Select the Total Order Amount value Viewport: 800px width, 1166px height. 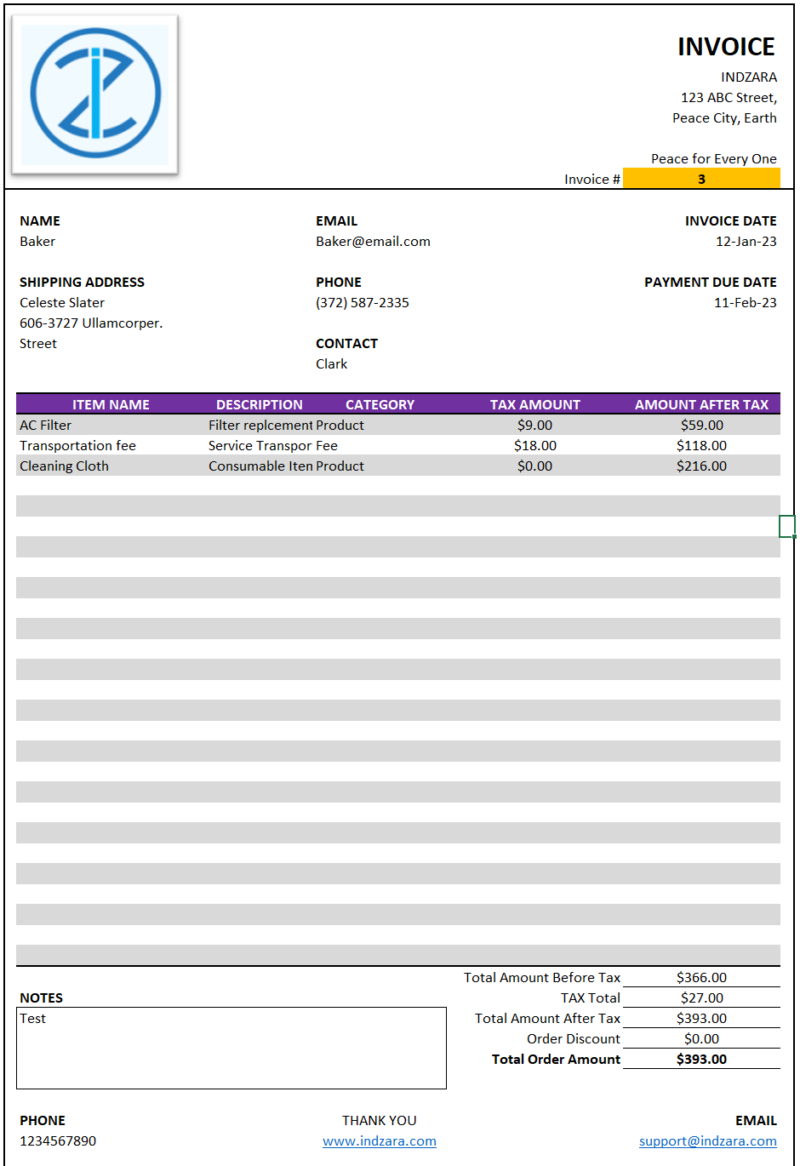coord(702,1059)
